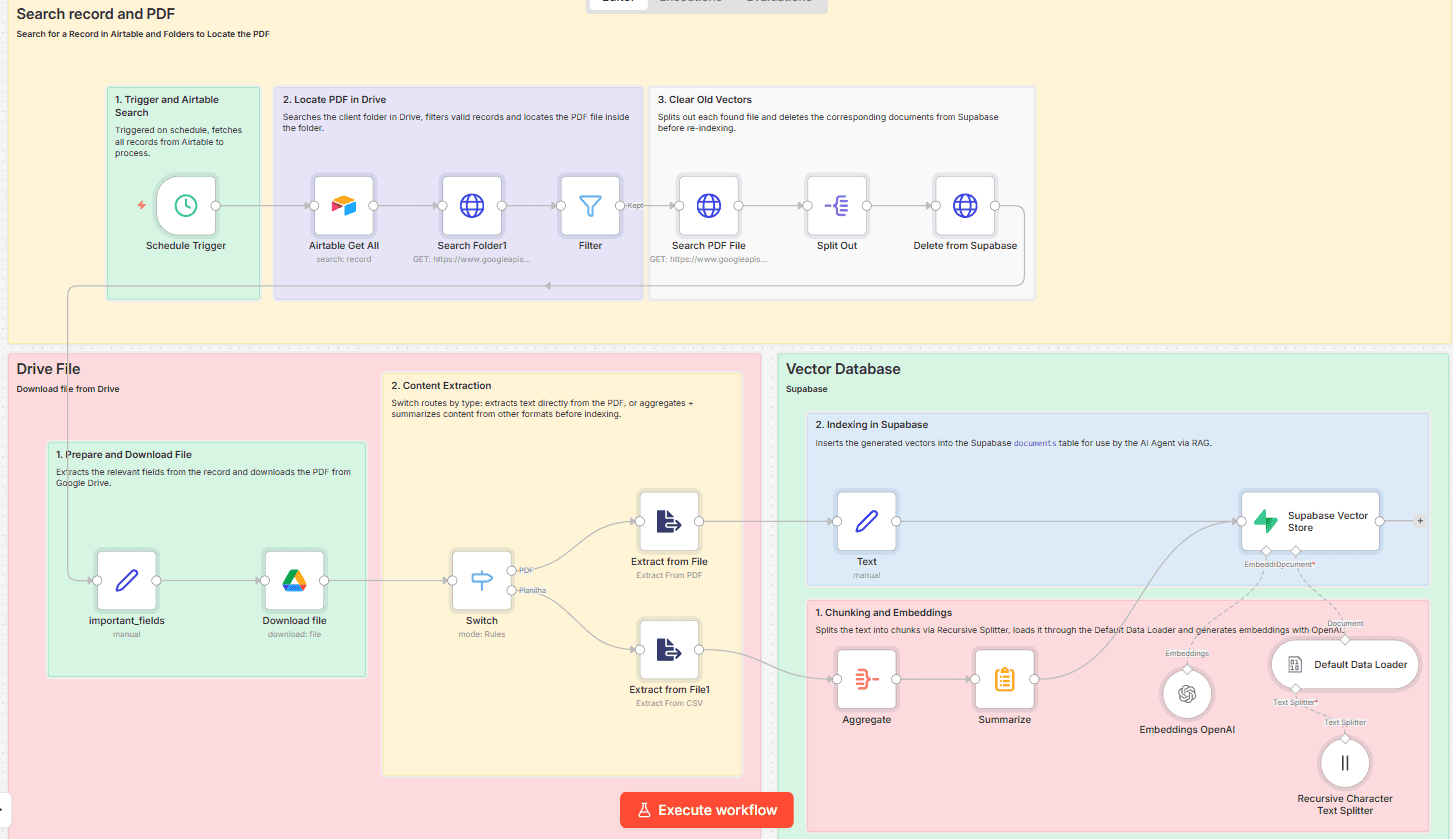Select the Summarize clipboard node
Image resolution: width=1453 pixels, height=839 pixels.
point(1005,679)
